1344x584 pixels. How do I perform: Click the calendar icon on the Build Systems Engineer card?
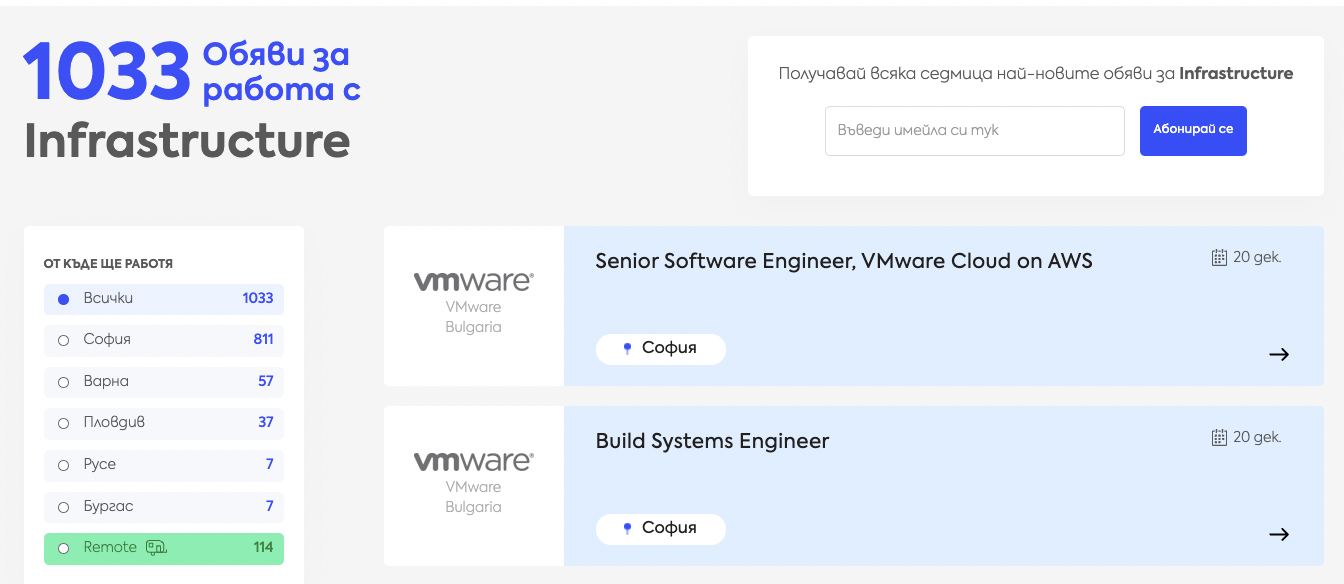point(1219,437)
